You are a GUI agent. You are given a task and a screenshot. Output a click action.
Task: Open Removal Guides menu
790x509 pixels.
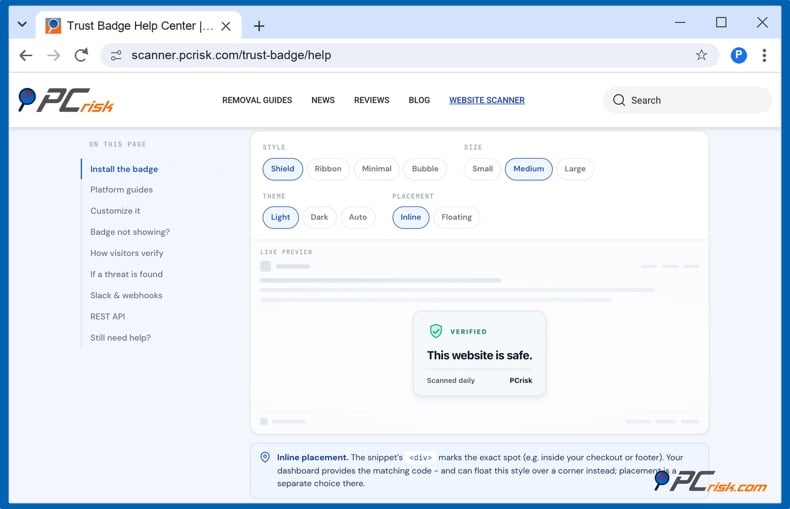257,100
